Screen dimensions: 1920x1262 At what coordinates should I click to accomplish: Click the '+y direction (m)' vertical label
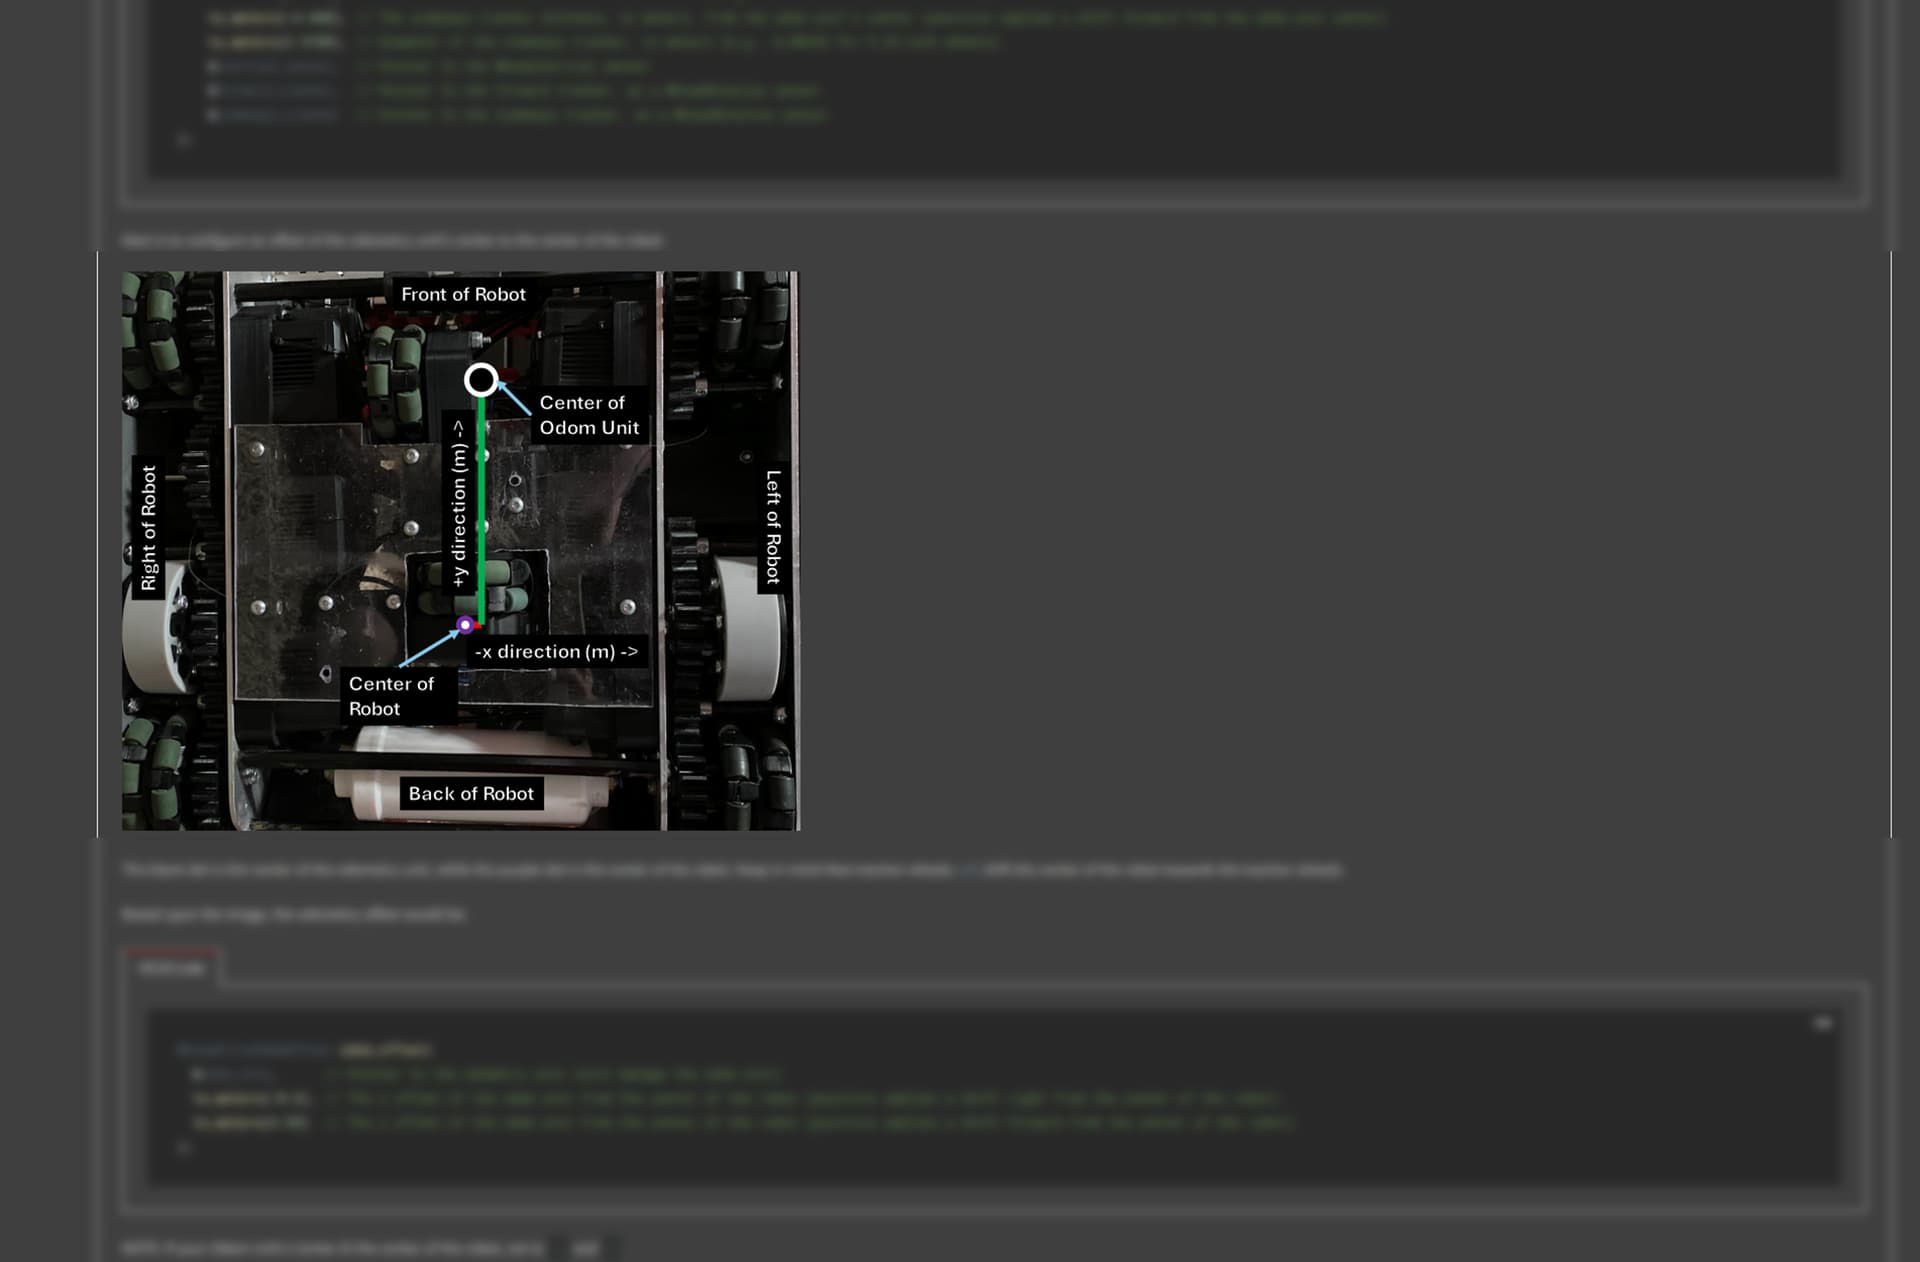pos(458,502)
